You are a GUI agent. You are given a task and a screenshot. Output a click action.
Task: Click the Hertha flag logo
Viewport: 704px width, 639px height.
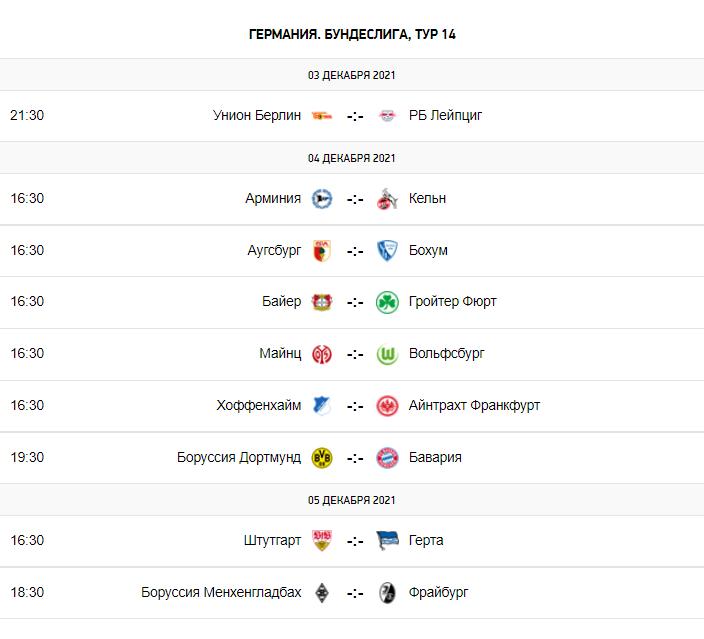tap(387, 541)
